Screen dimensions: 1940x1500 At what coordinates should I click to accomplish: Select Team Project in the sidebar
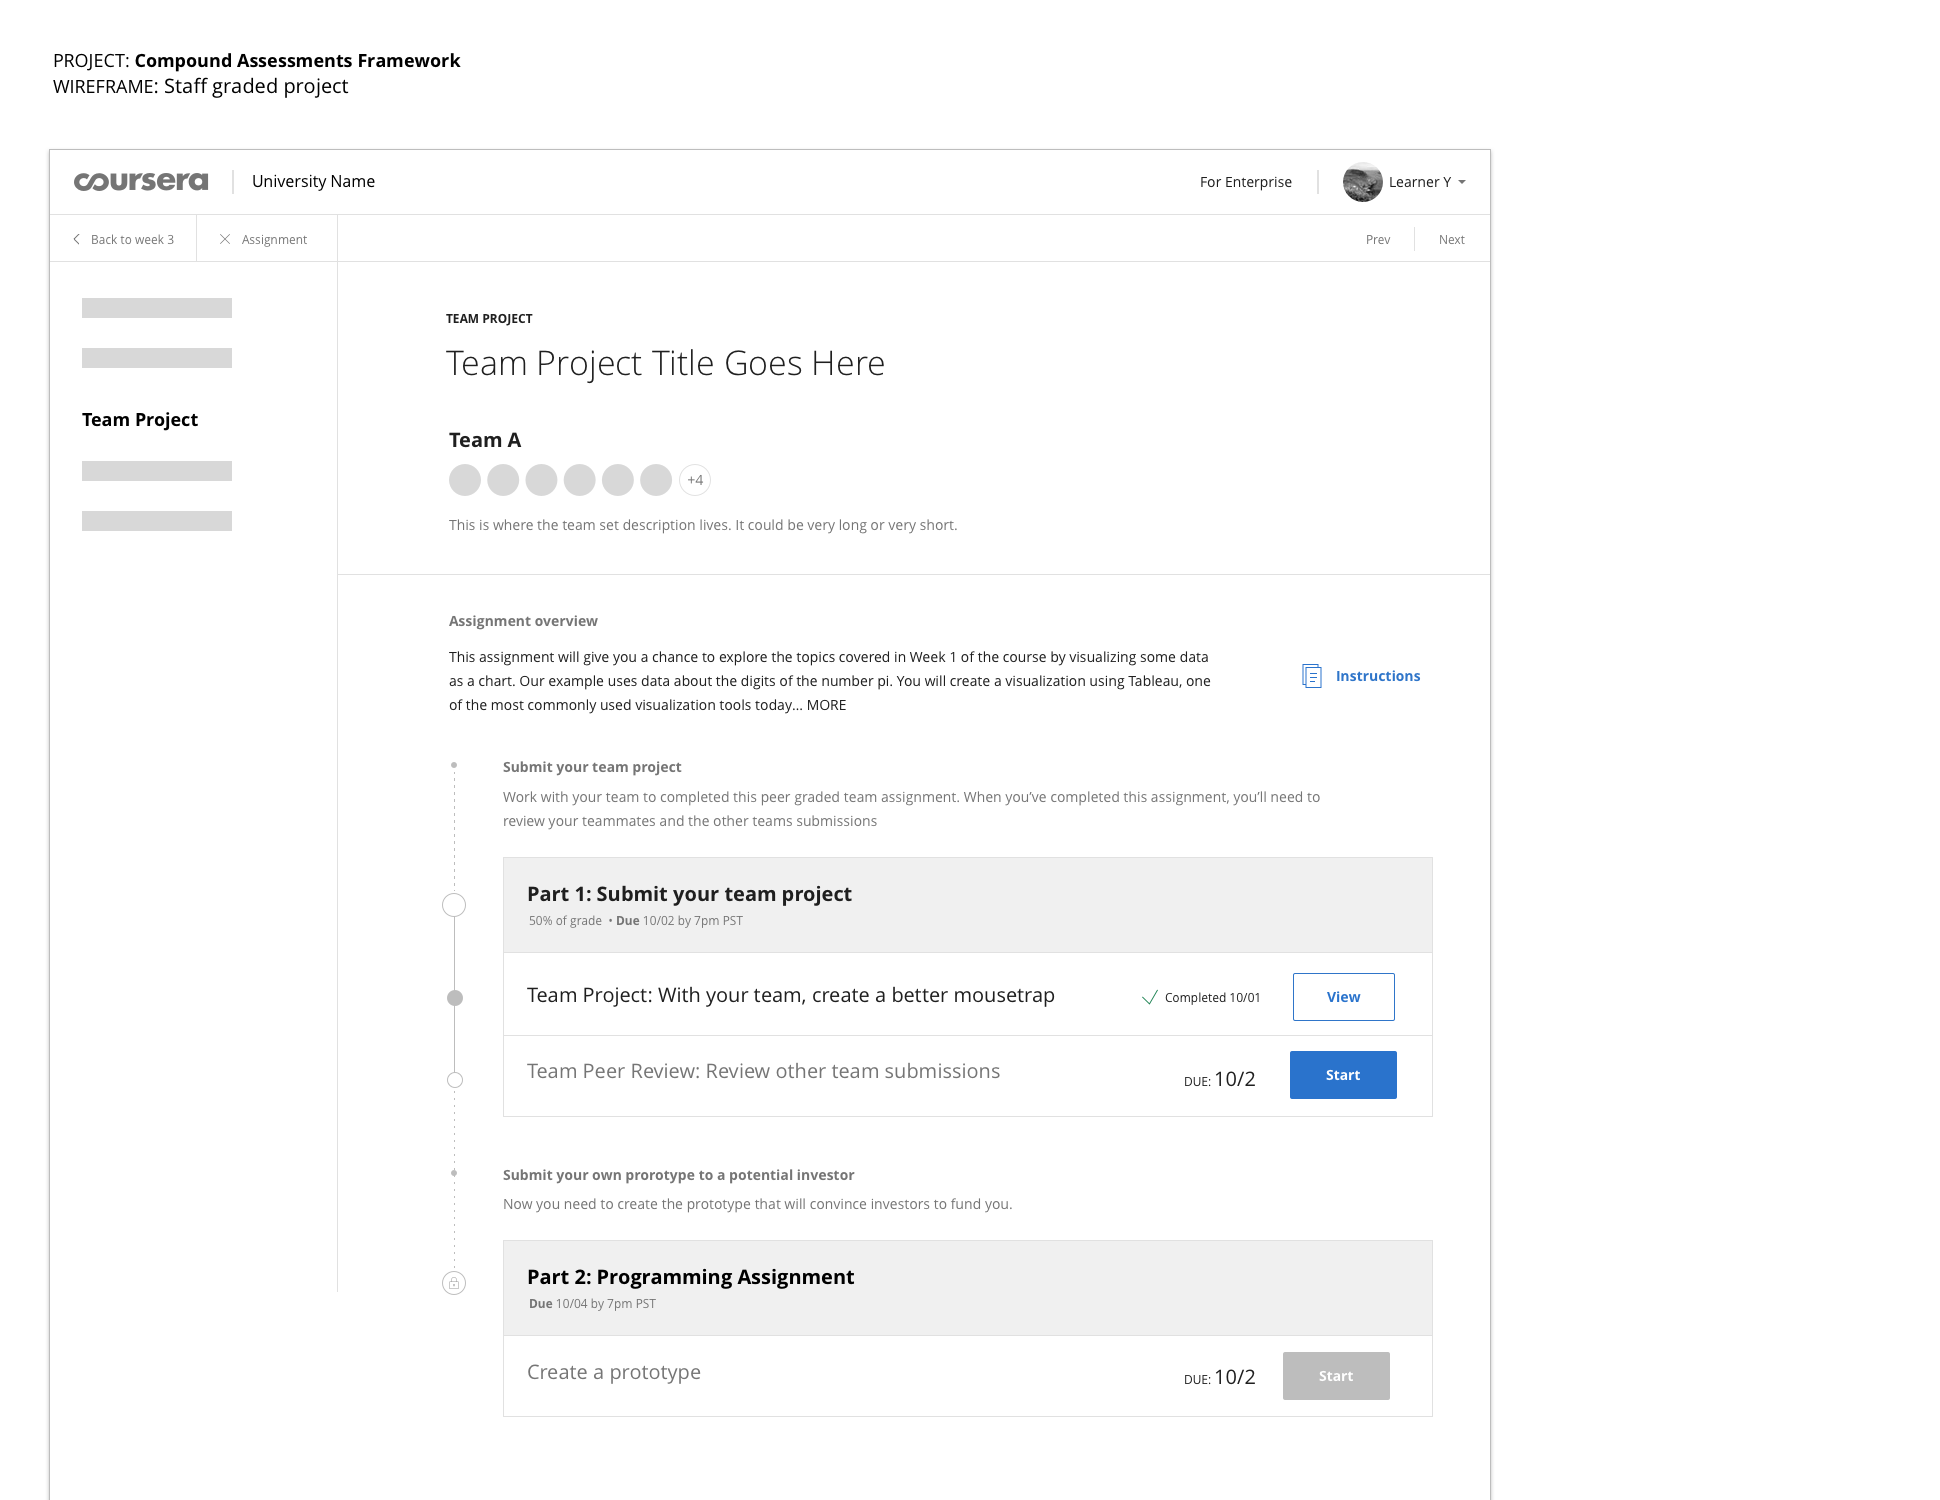140,420
